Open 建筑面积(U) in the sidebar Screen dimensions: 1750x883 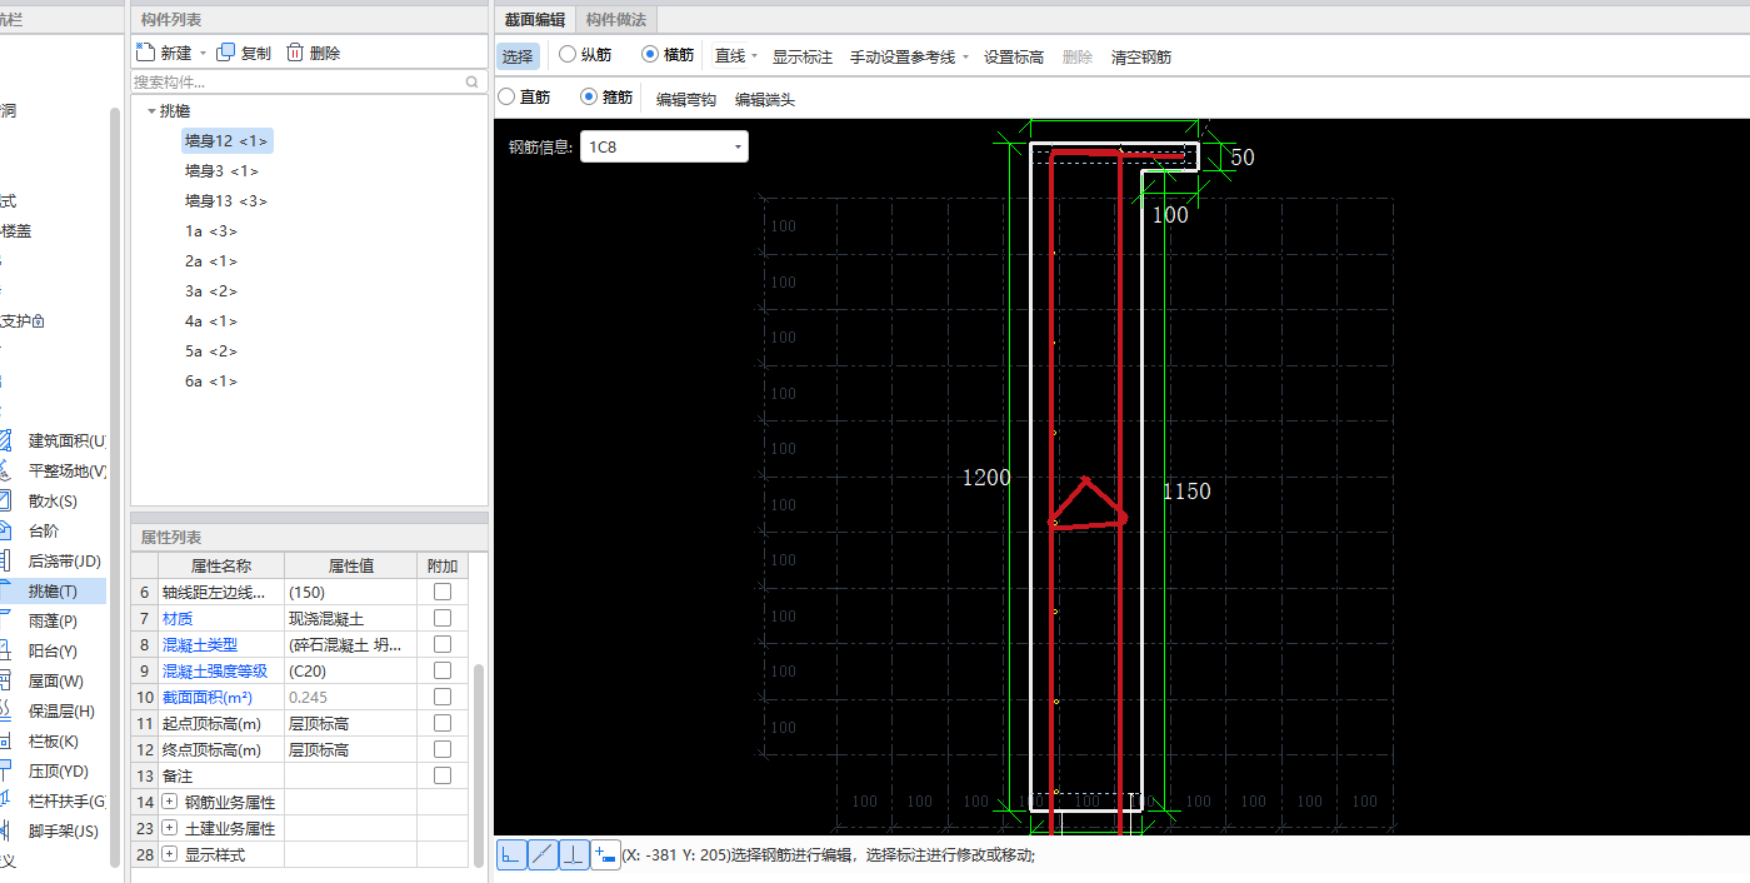pyautogui.click(x=66, y=441)
